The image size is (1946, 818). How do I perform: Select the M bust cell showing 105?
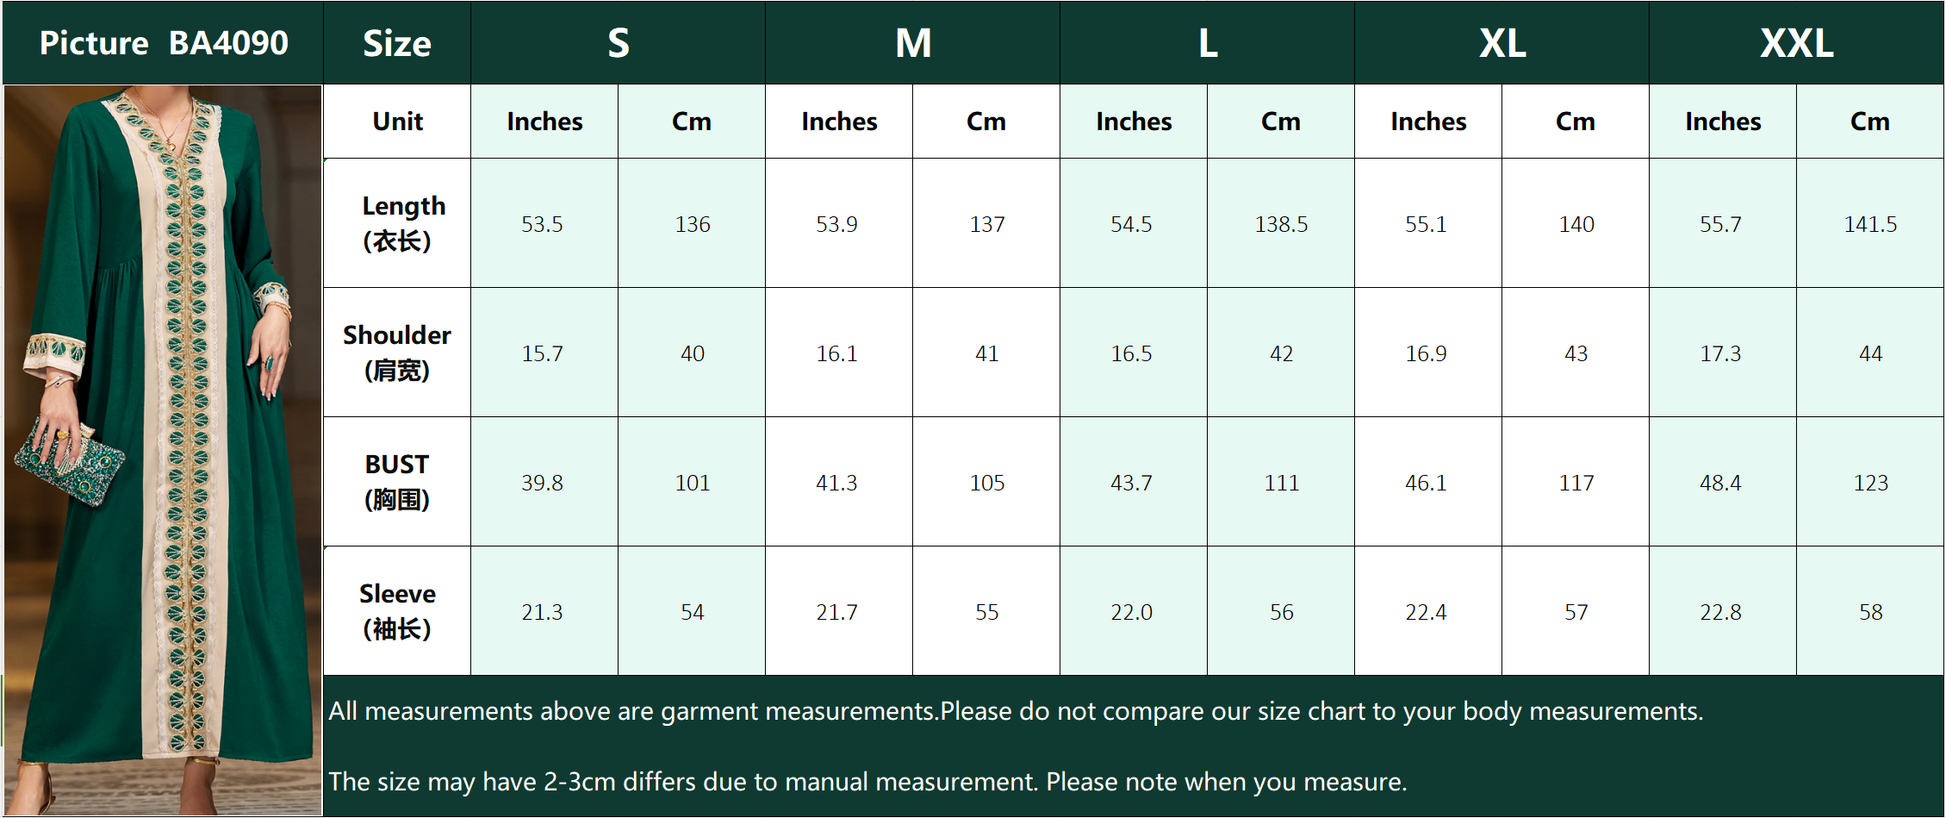[x=986, y=481]
